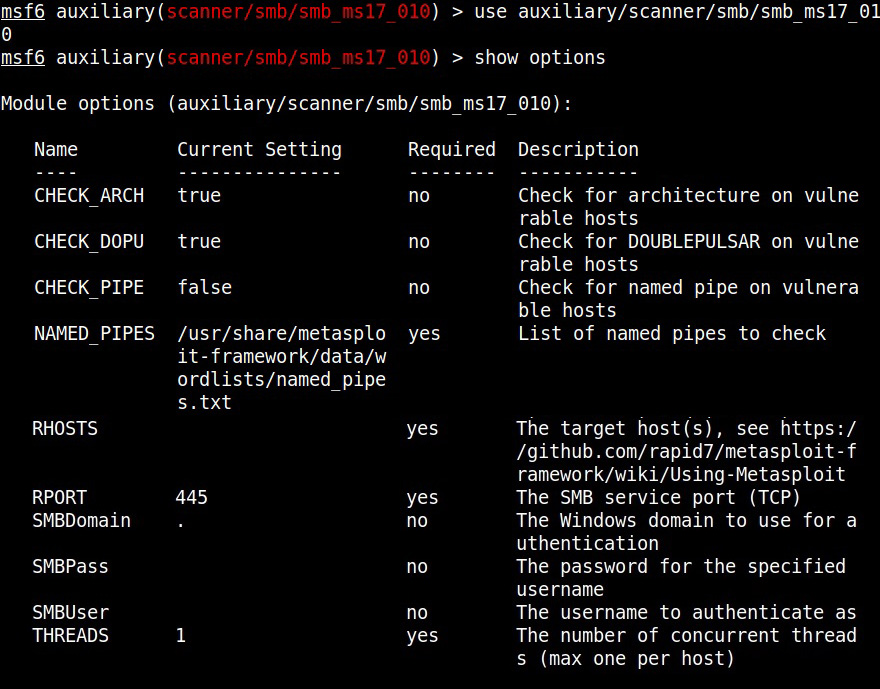
Task: Click the underlined msf6 prompt on second line
Action: click(23, 57)
